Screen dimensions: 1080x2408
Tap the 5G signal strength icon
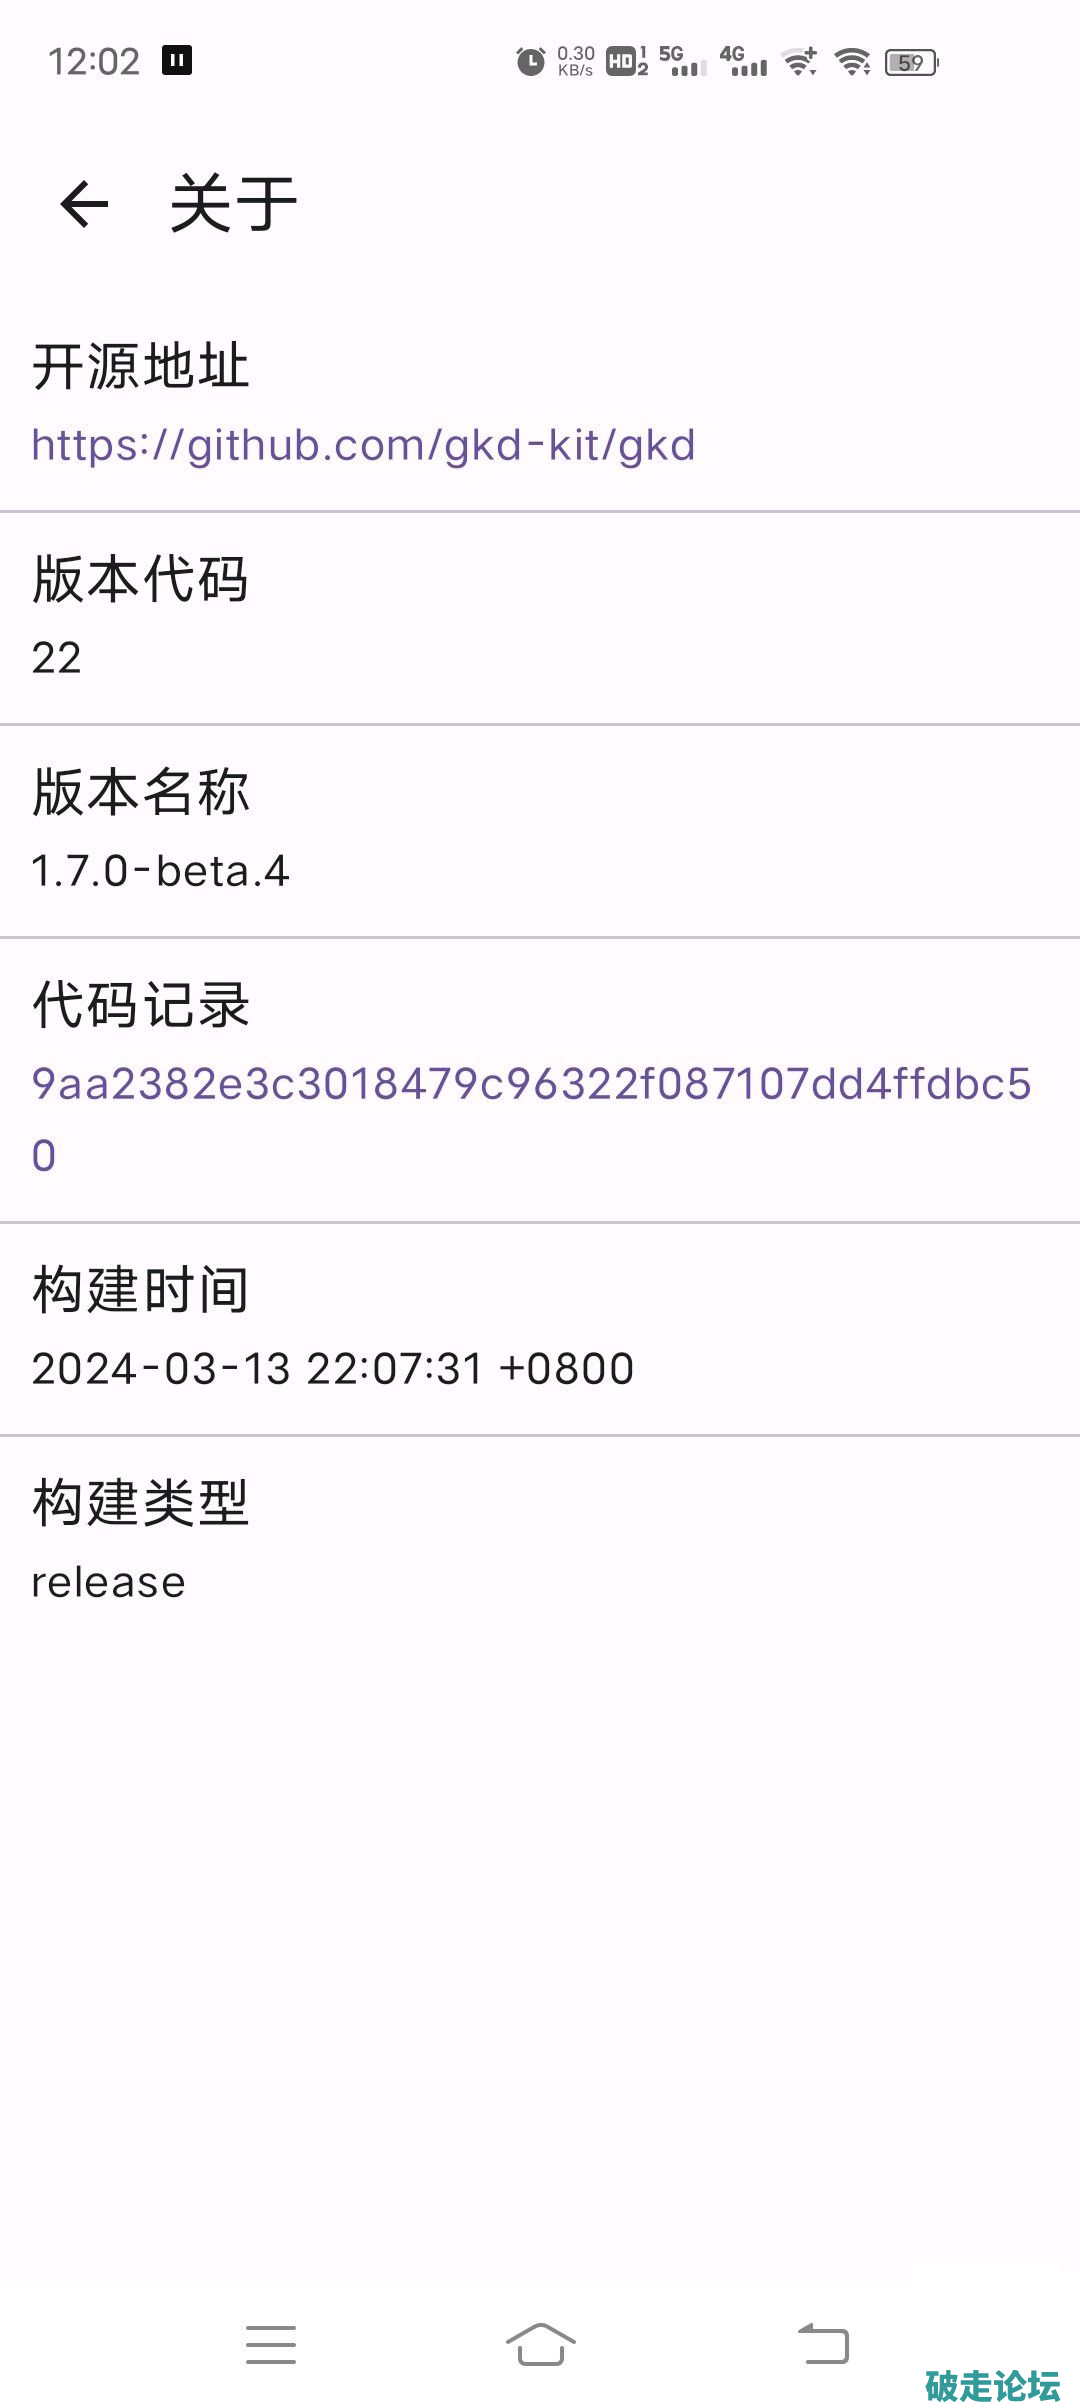click(x=682, y=62)
